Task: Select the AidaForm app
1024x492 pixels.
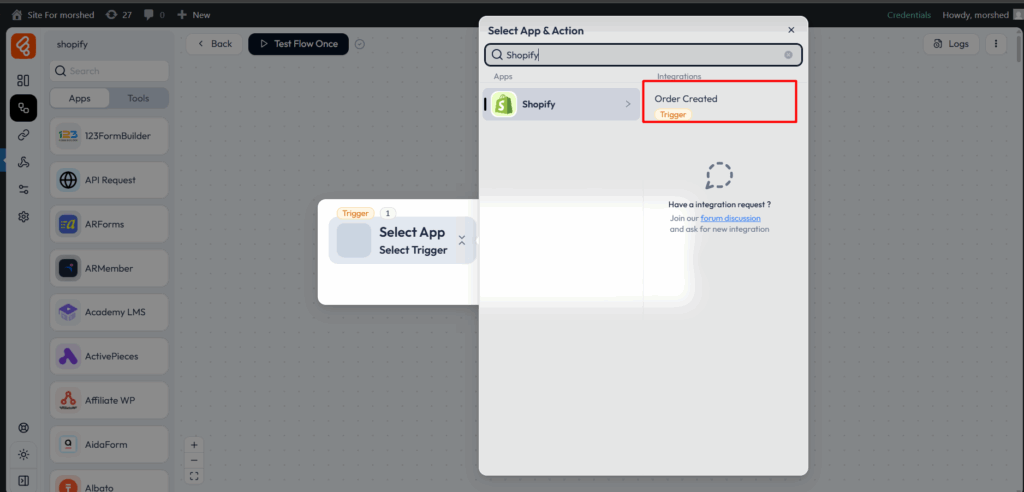Action: point(109,444)
